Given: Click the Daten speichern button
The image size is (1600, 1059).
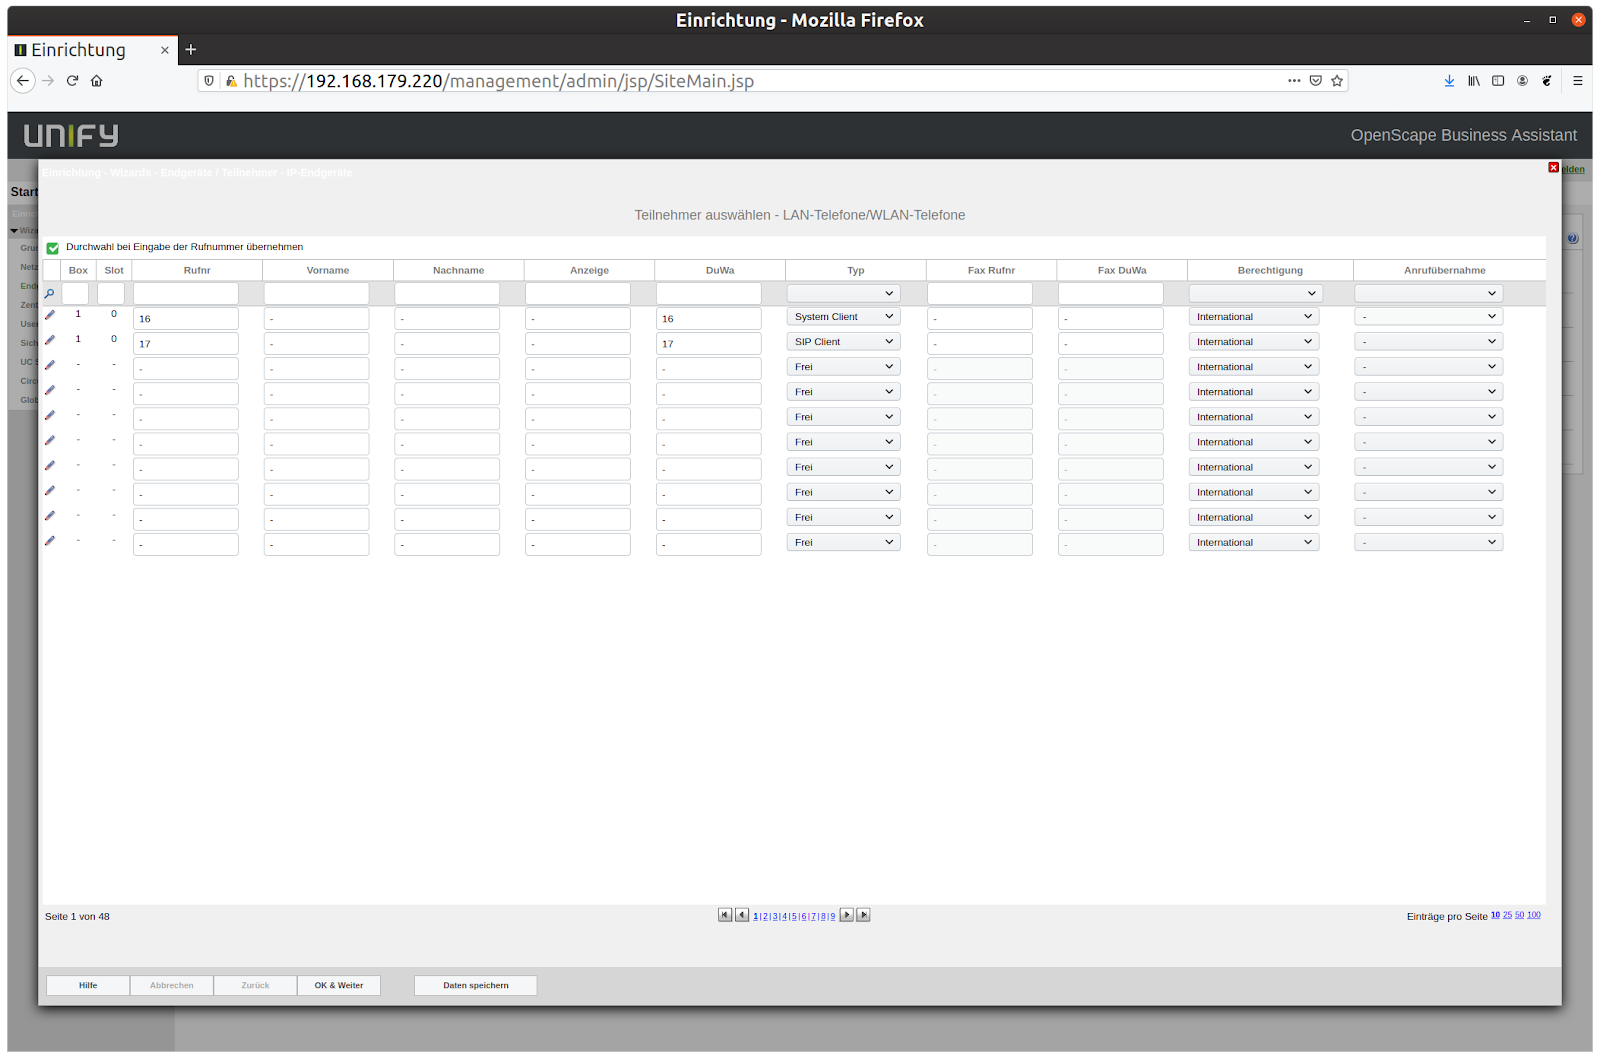Looking at the screenshot, I should (476, 986).
